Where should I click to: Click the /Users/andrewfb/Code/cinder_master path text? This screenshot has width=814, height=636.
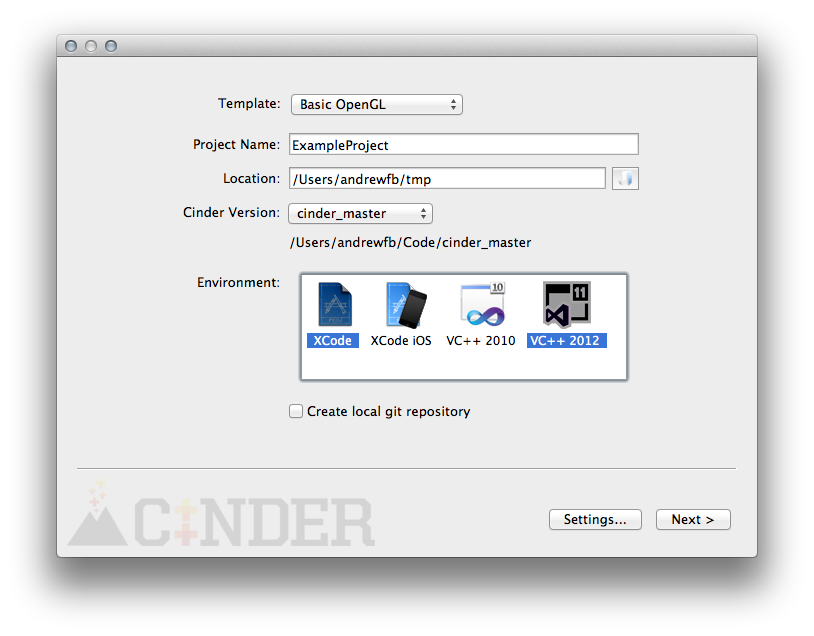click(x=411, y=242)
